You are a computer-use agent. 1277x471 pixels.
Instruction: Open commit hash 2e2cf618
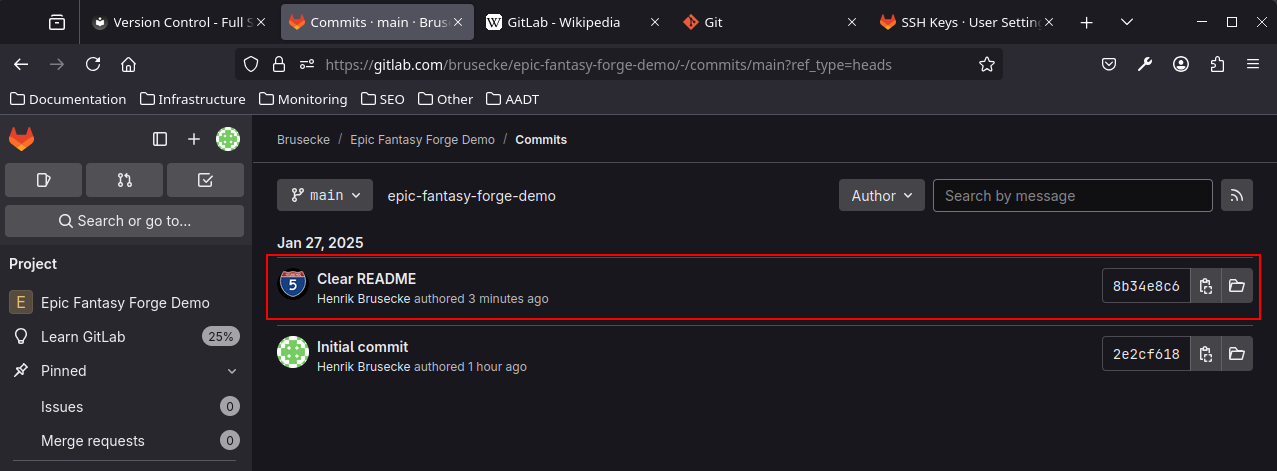(x=1146, y=354)
